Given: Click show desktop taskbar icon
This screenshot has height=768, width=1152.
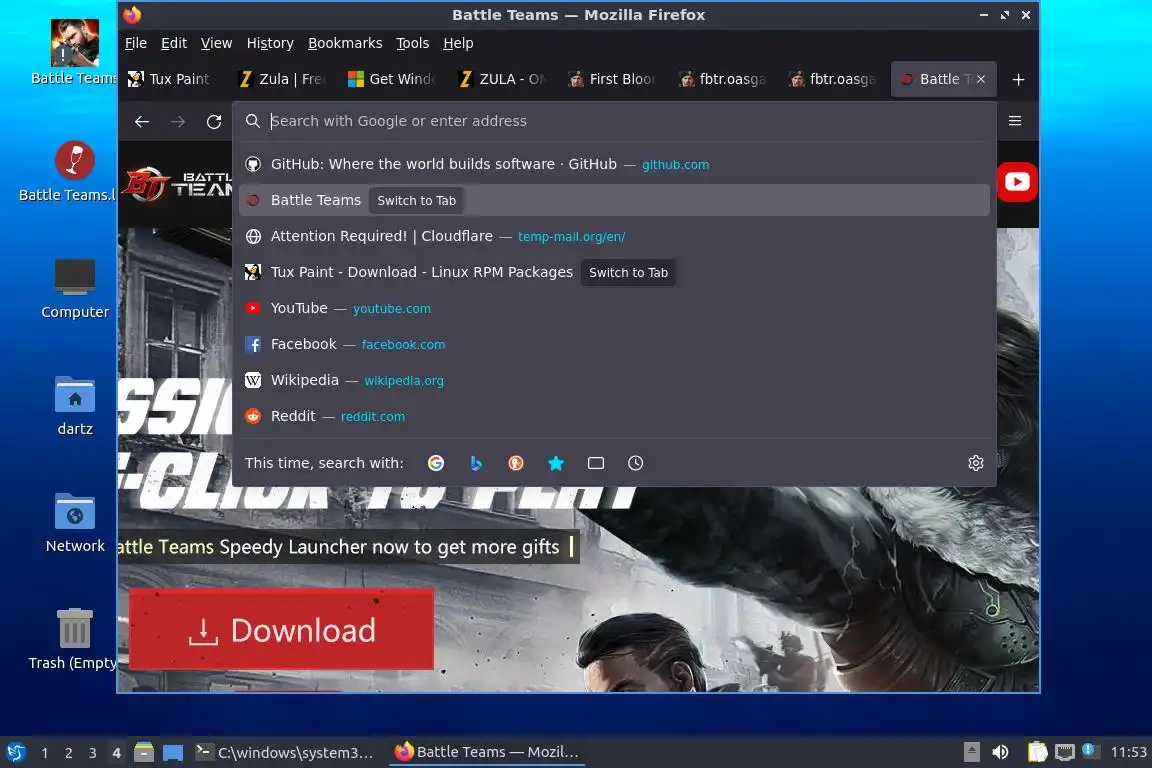Looking at the screenshot, I should coord(173,752).
